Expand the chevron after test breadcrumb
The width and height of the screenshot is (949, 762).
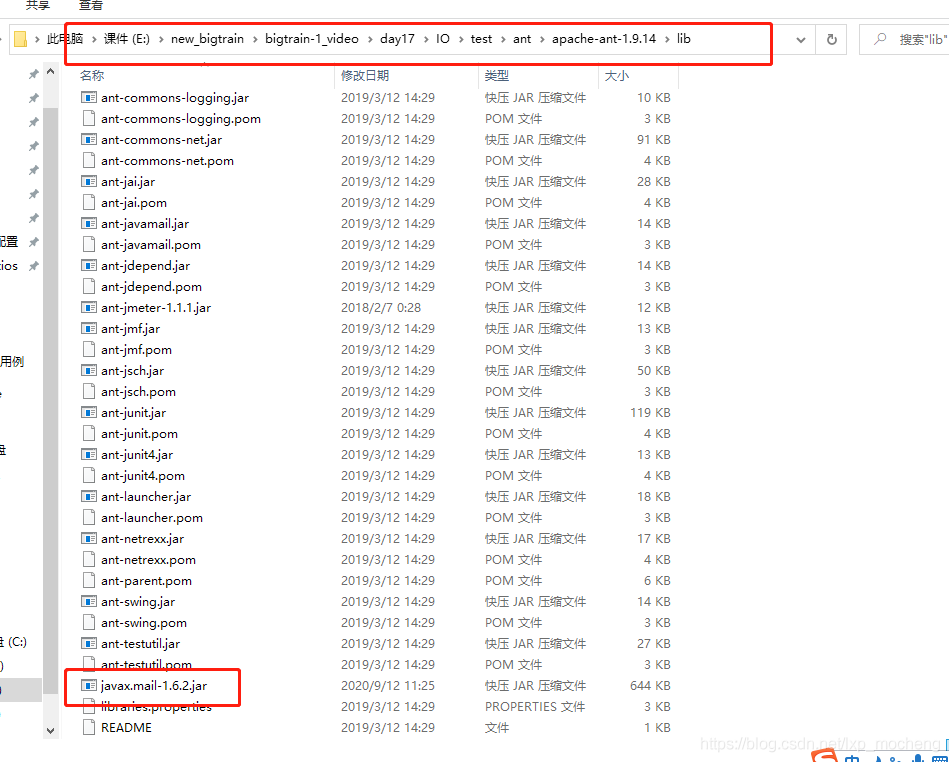click(x=502, y=39)
